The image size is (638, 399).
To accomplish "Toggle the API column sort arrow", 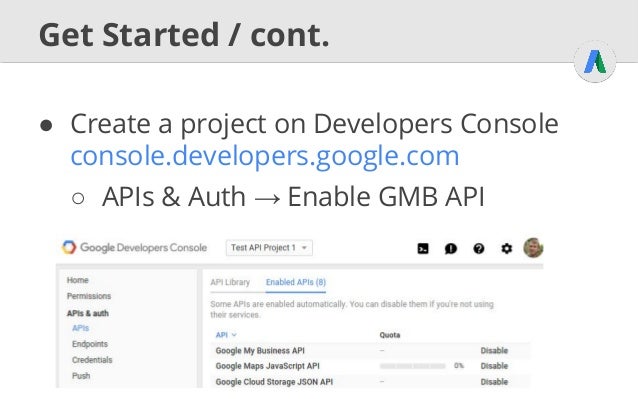I will tap(234, 335).
